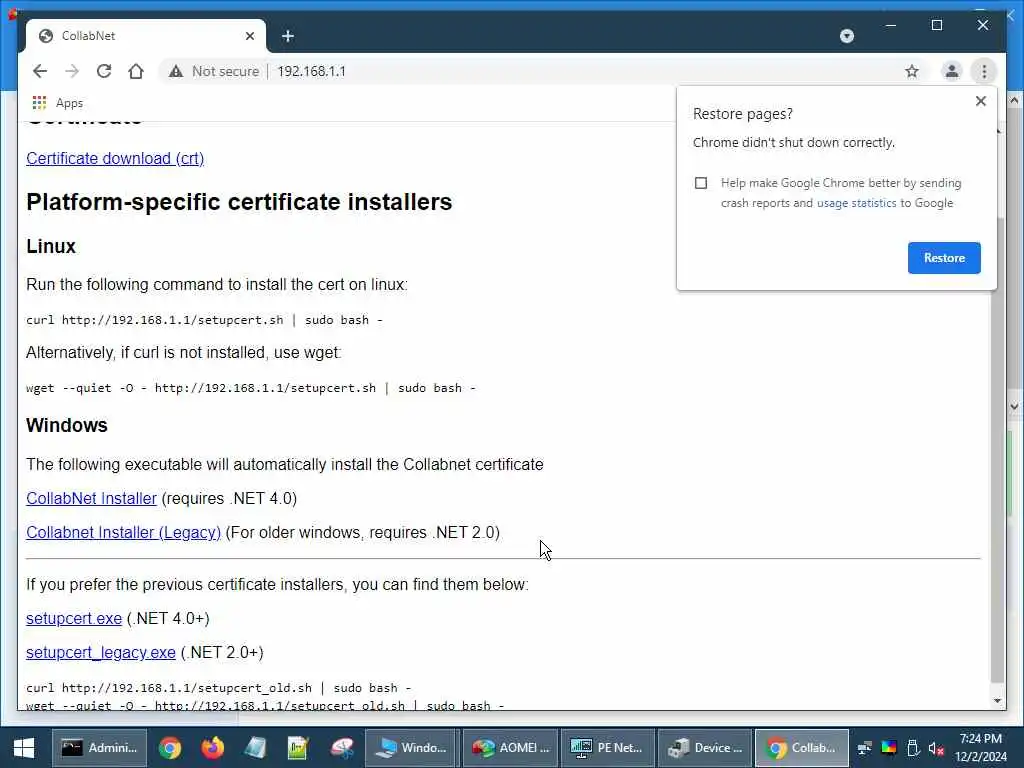The height and width of the screenshot is (768, 1024).
Task: Click the scrollbar down arrow of the page
Action: [997, 701]
